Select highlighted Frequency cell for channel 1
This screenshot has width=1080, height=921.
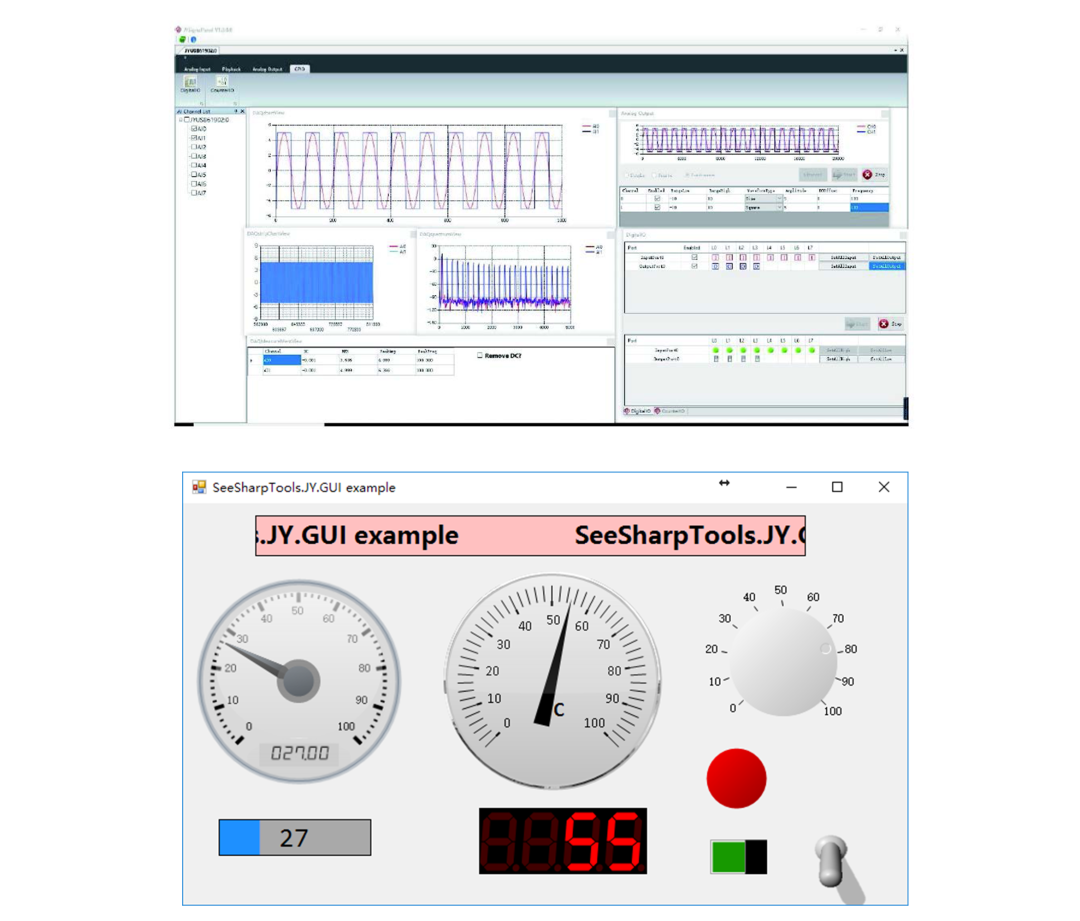click(869, 207)
